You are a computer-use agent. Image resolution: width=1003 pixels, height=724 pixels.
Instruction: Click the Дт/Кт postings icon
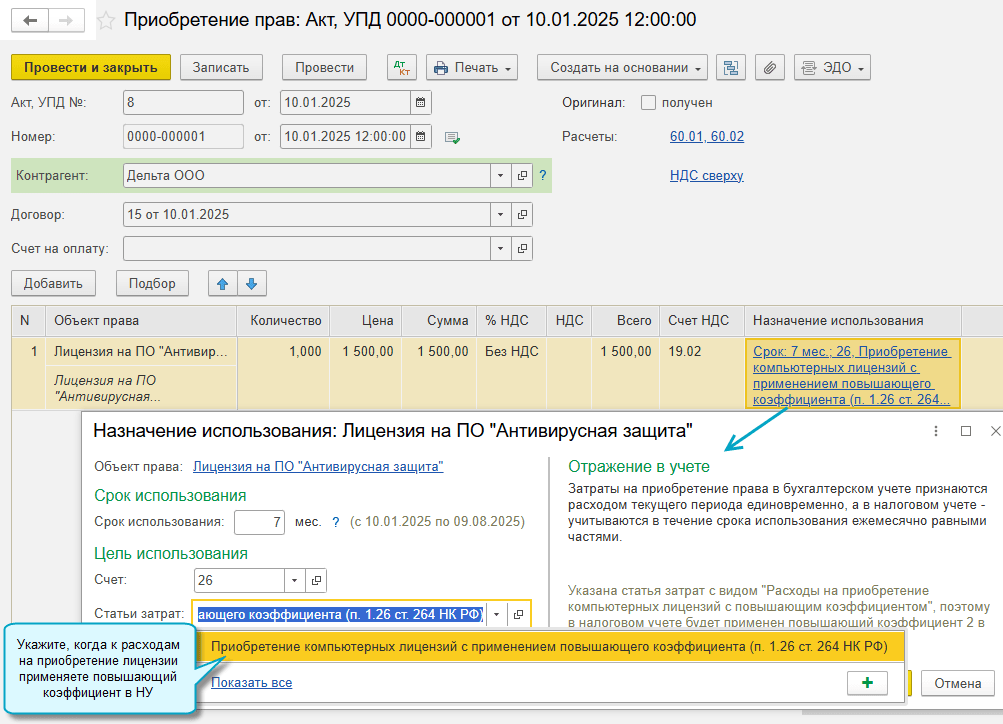(x=402, y=68)
